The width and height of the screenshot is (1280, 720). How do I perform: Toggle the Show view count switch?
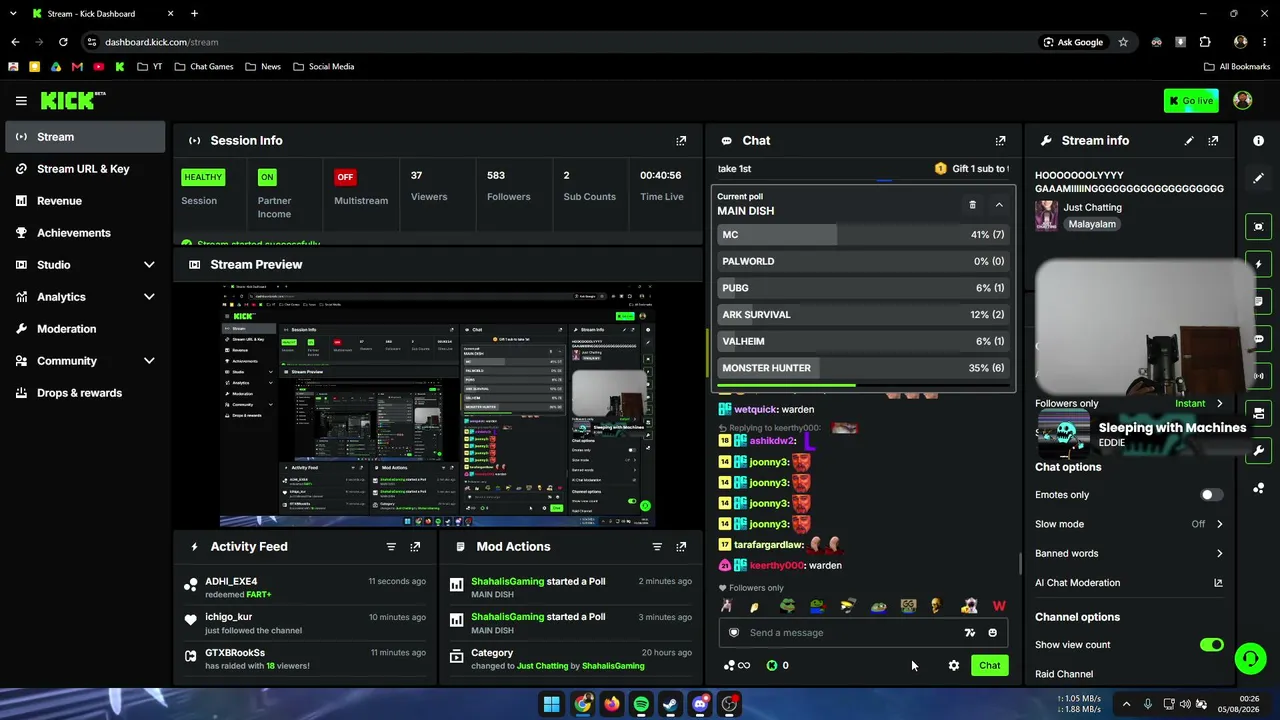[x=1211, y=645]
